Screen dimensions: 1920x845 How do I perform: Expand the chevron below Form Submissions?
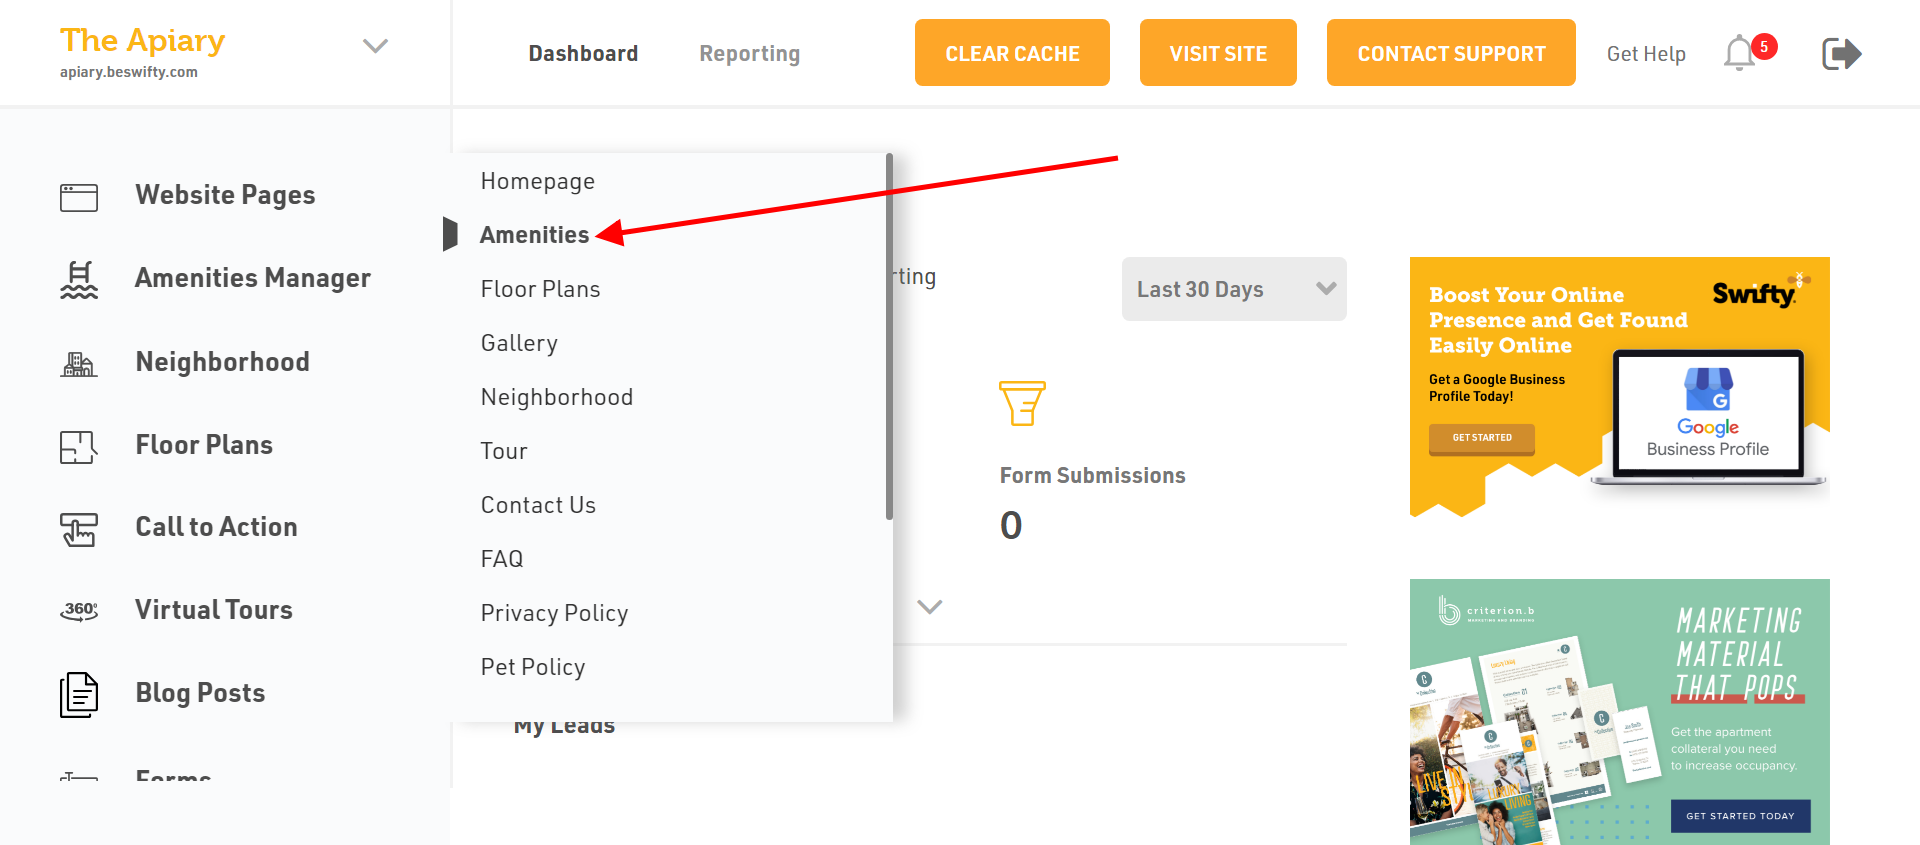(x=930, y=607)
